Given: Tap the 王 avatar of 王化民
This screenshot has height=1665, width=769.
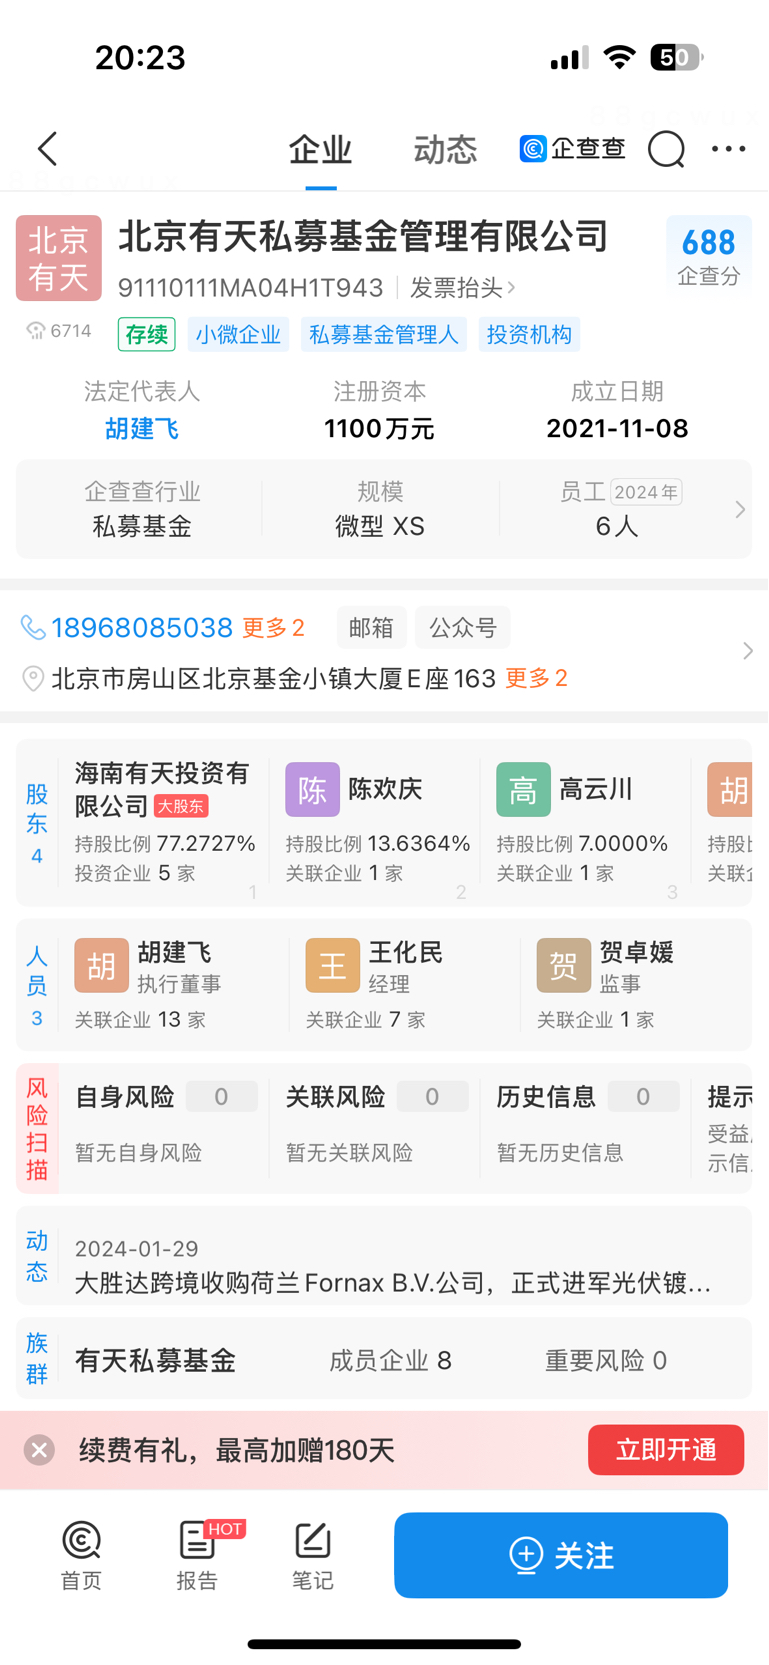Looking at the screenshot, I should pos(332,965).
